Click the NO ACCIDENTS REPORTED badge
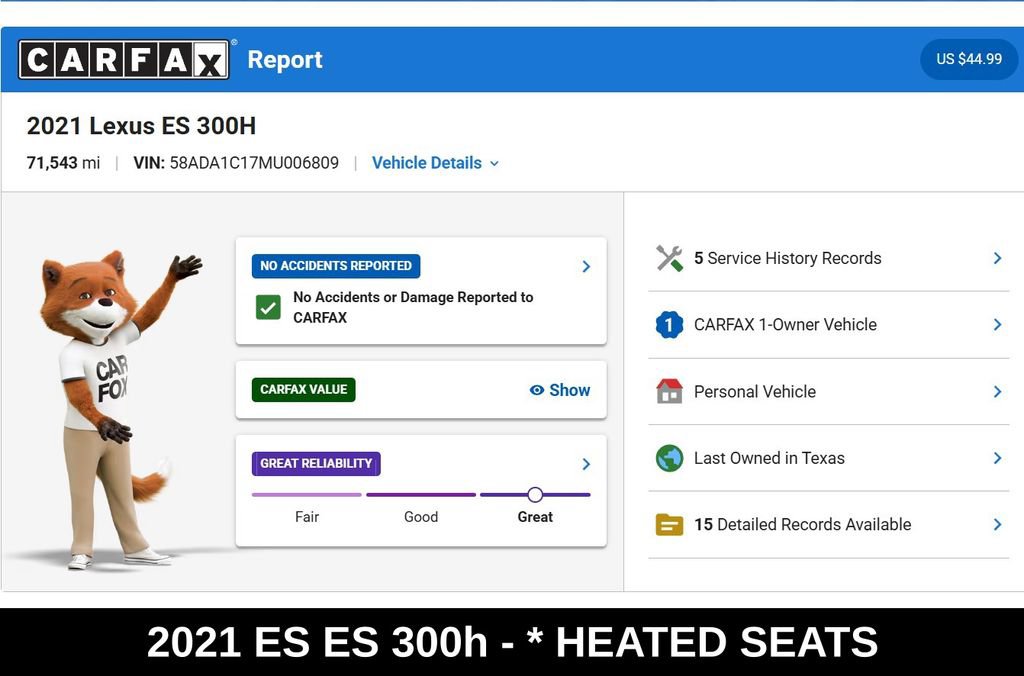This screenshot has height=676, width=1024. click(336, 266)
